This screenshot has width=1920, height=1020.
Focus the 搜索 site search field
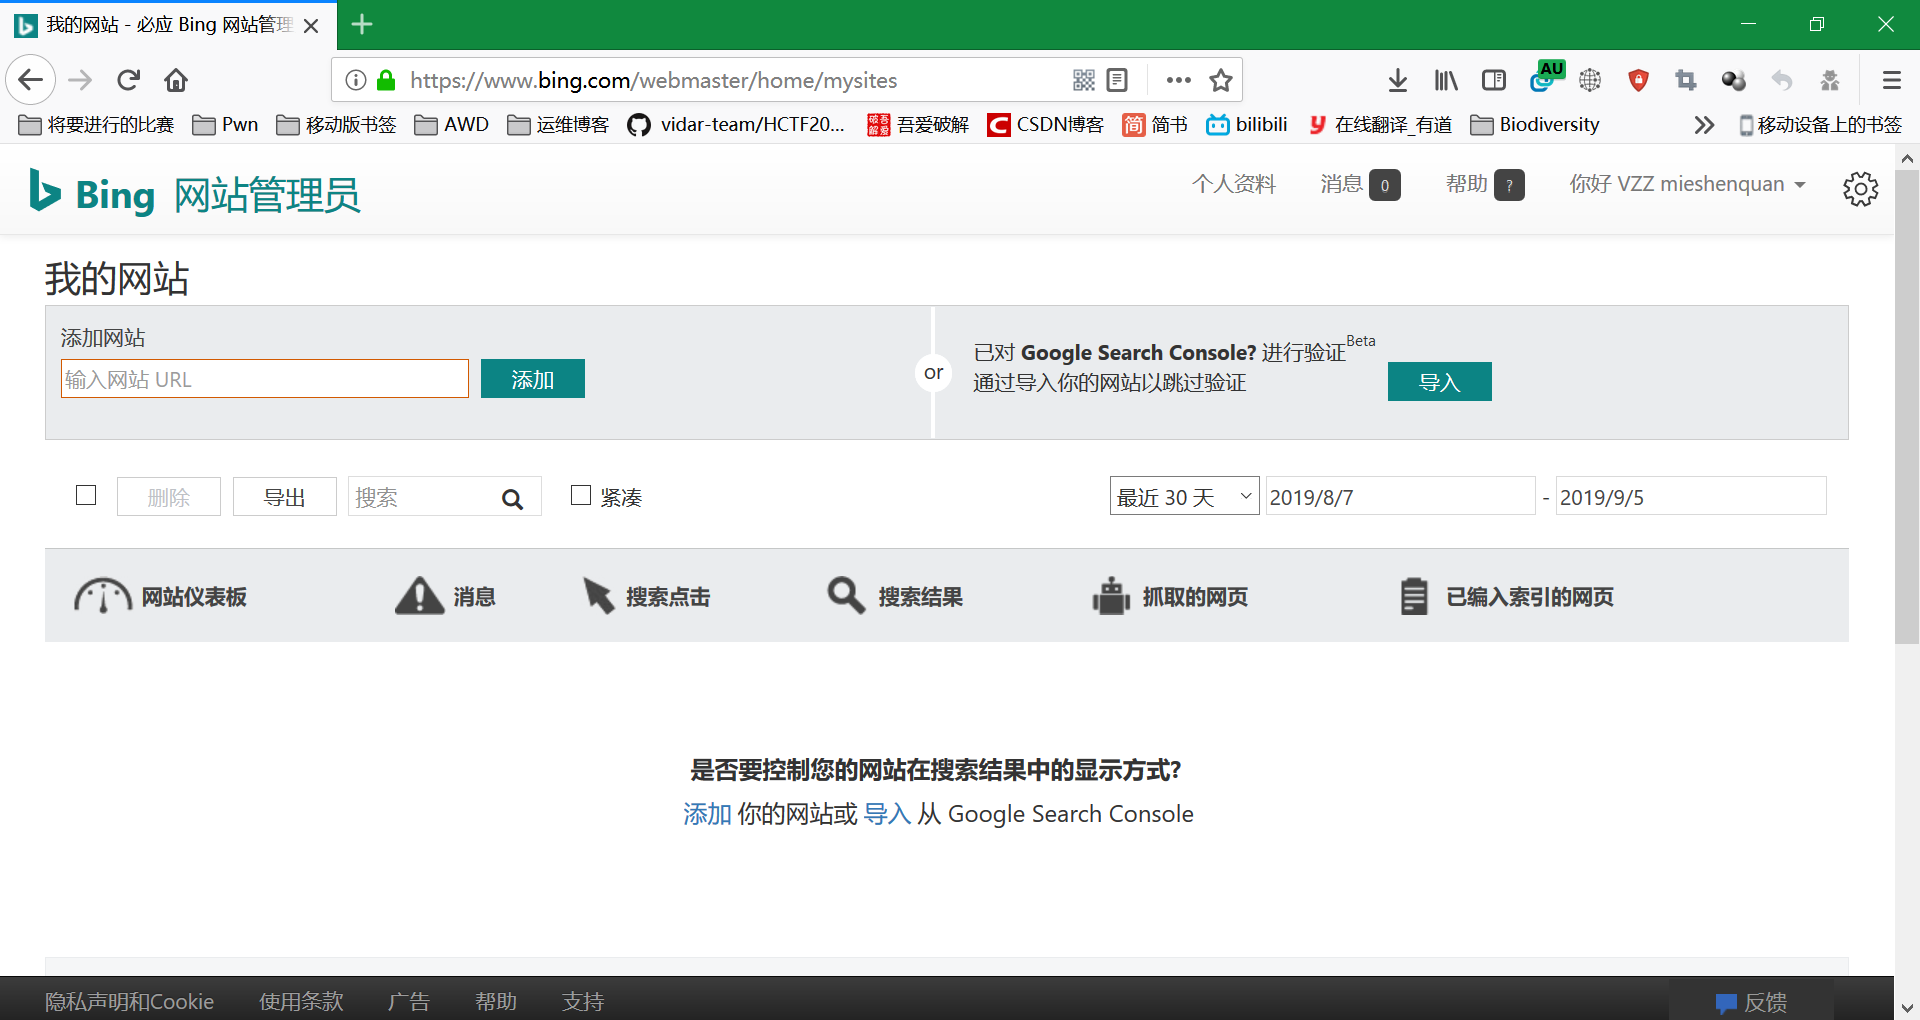(x=445, y=497)
